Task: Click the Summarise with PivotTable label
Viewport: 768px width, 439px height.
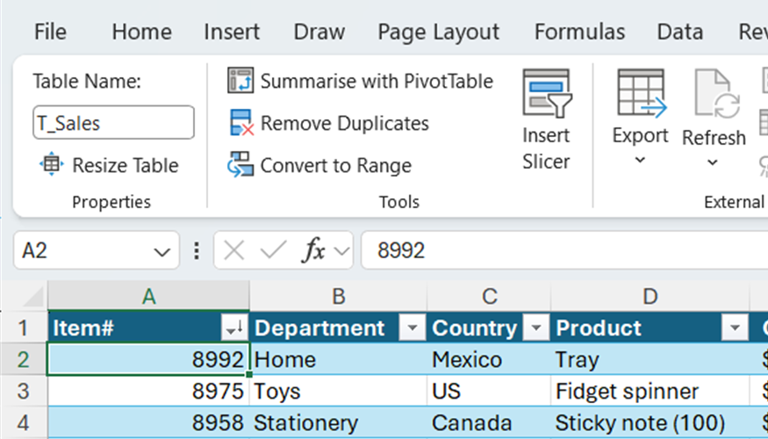Action: pyautogui.click(x=377, y=81)
